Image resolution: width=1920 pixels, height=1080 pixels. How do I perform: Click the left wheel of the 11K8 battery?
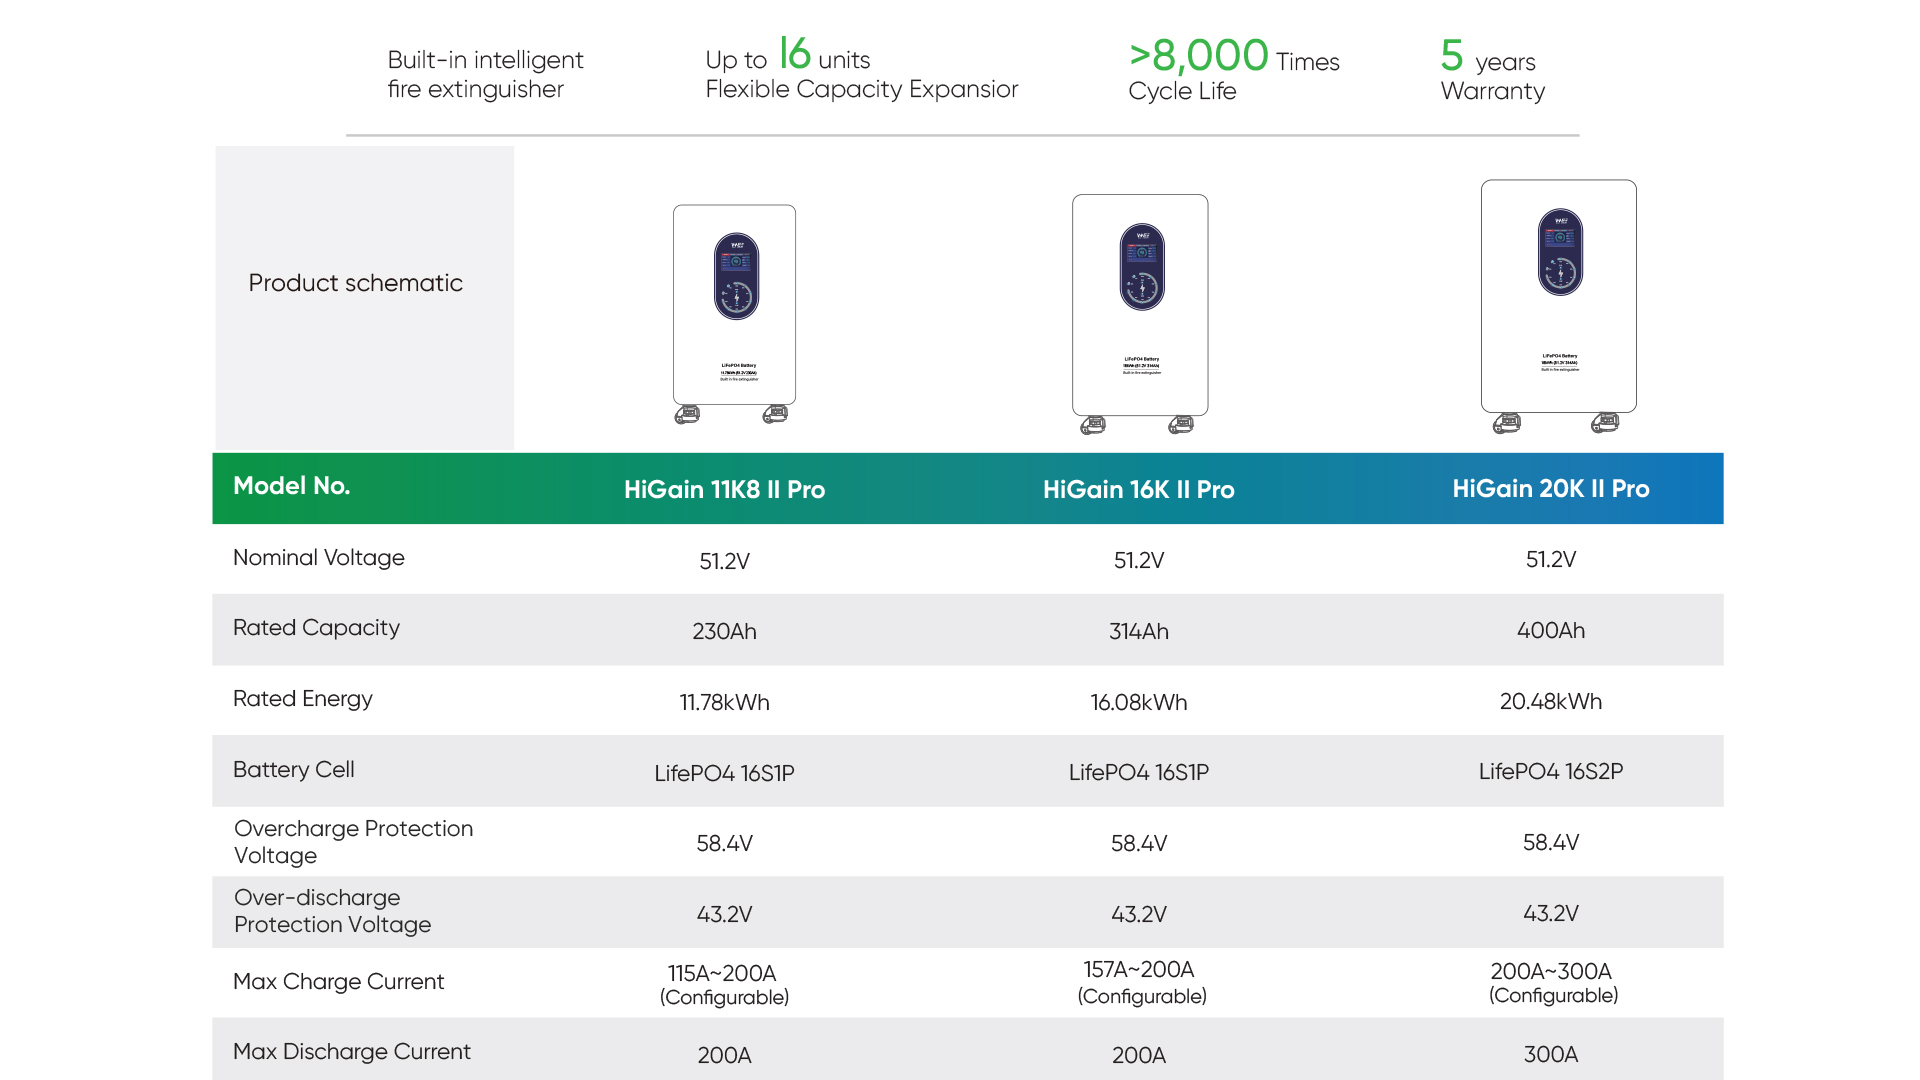(x=687, y=414)
